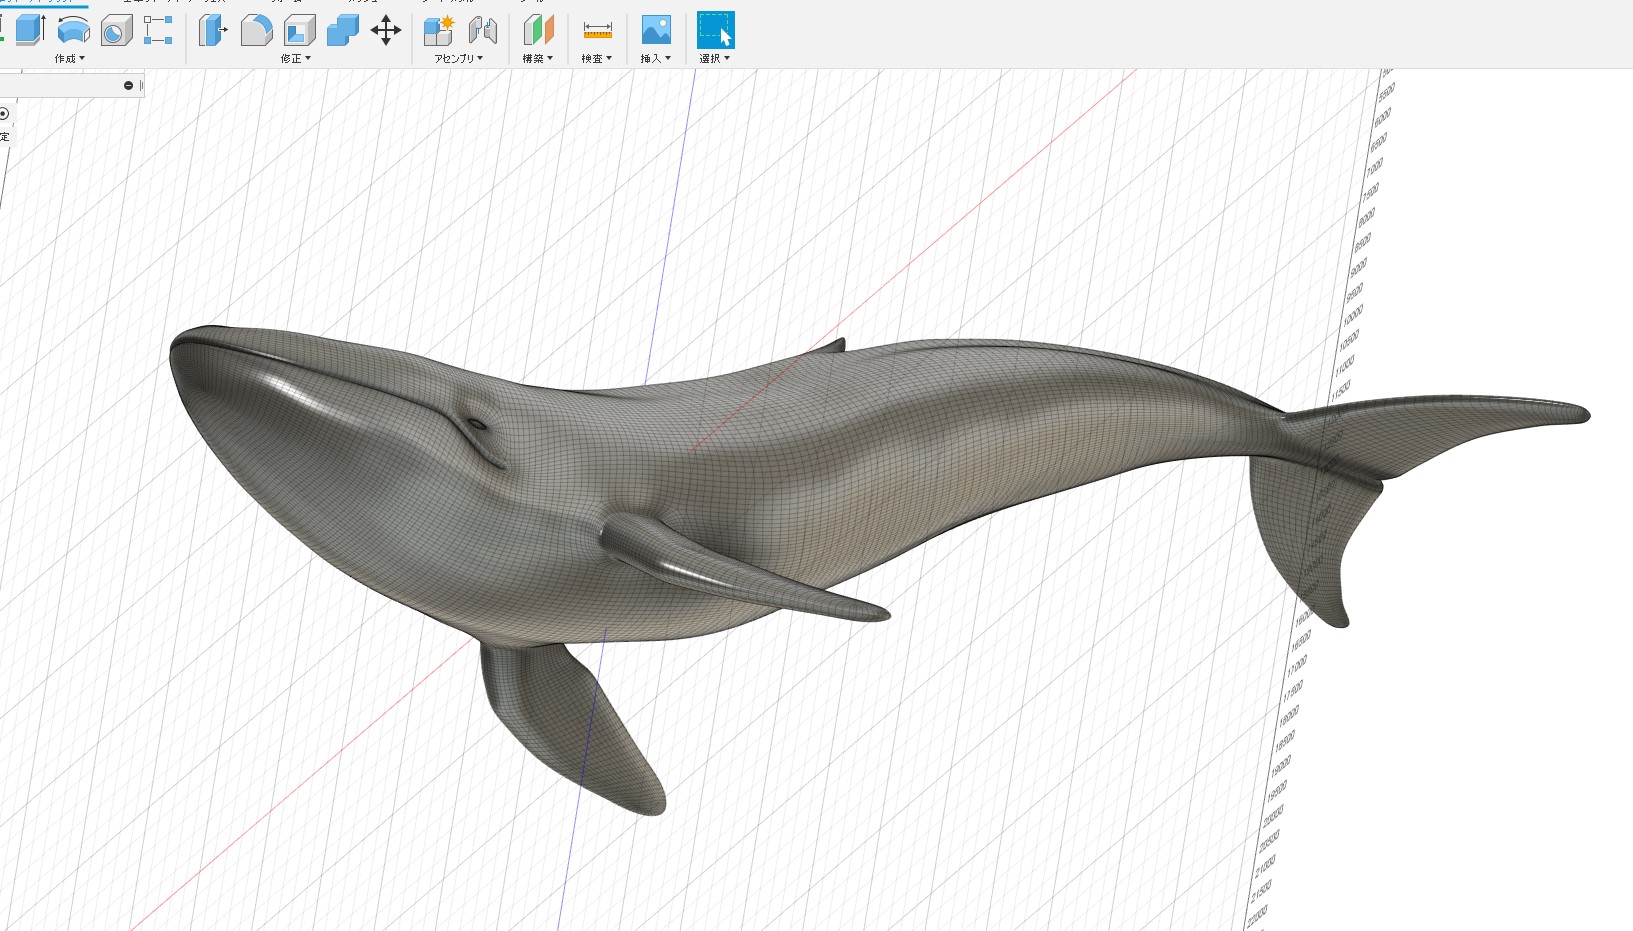Image resolution: width=1633 pixels, height=931 pixels.
Task: Select the Revolve tool
Action: [x=74, y=30]
